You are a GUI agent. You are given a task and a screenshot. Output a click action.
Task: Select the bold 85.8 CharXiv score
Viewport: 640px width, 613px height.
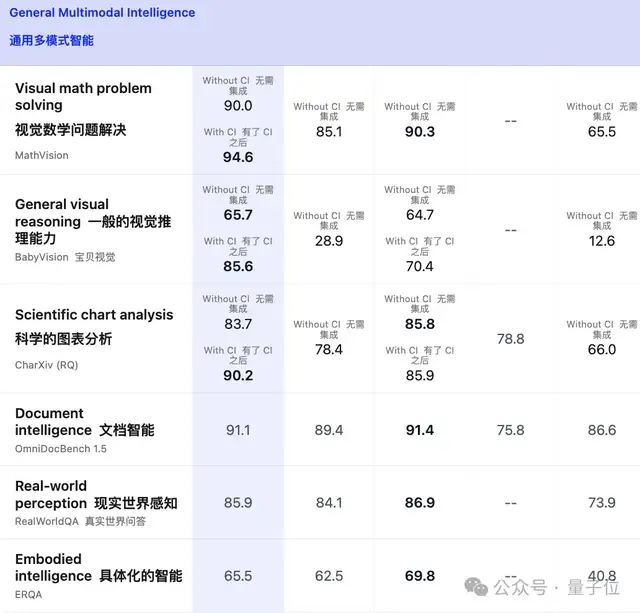420,324
